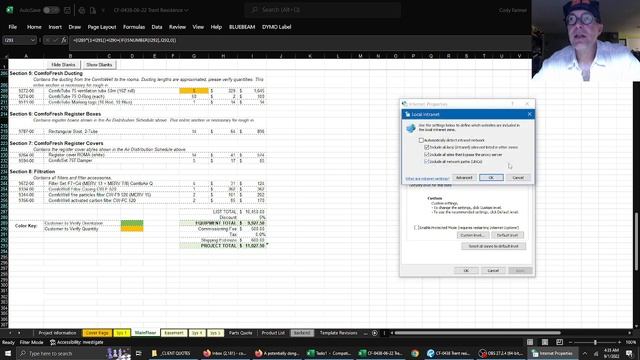Image resolution: width=640 pixels, height=360 pixels.
Task: Click the Type here to search box
Action: point(61,353)
